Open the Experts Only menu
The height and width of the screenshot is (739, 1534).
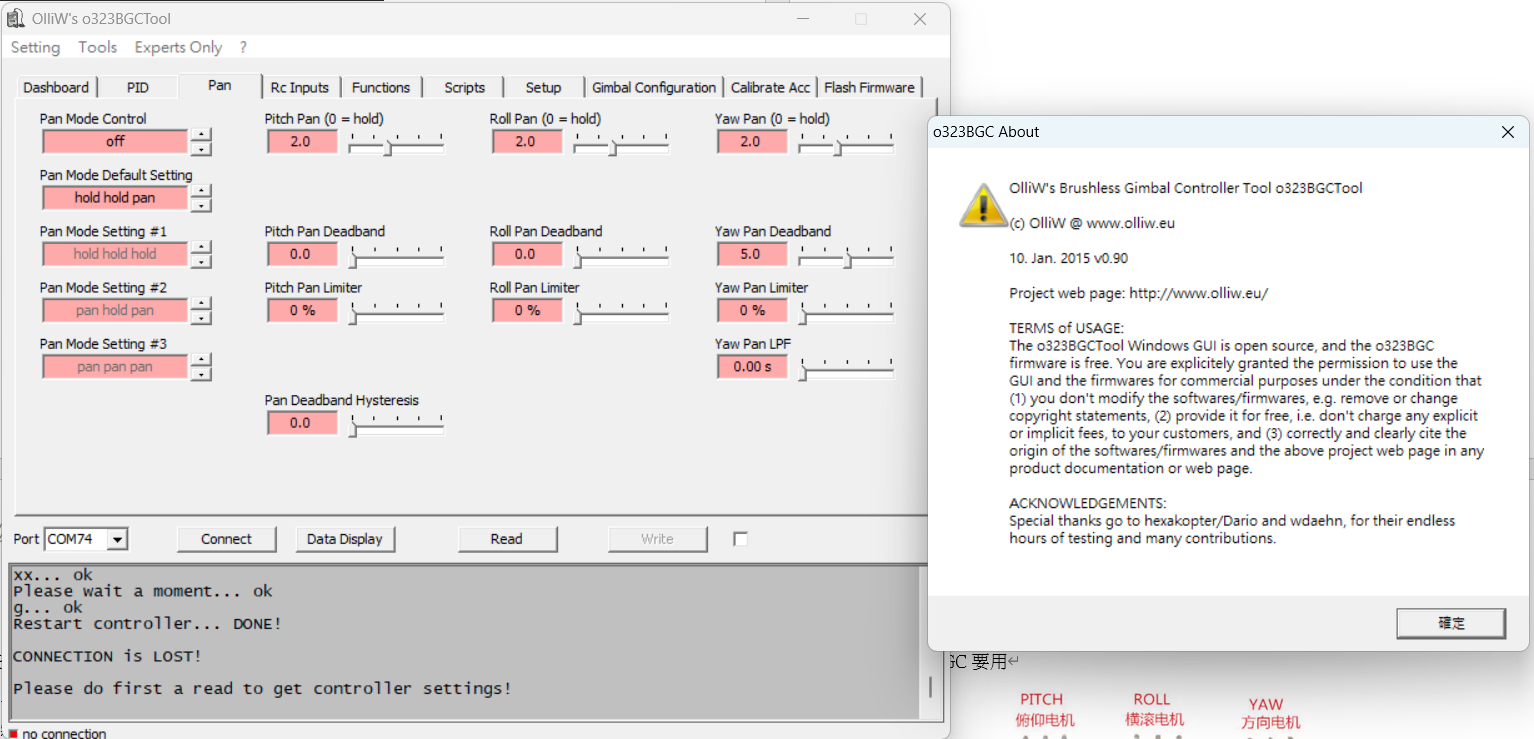click(x=178, y=47)
